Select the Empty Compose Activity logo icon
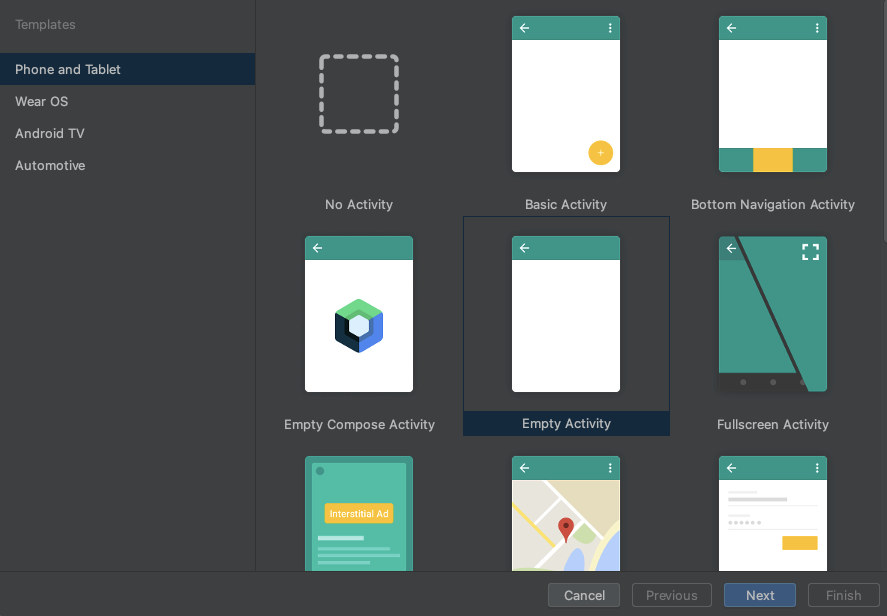 pos(359,325)
